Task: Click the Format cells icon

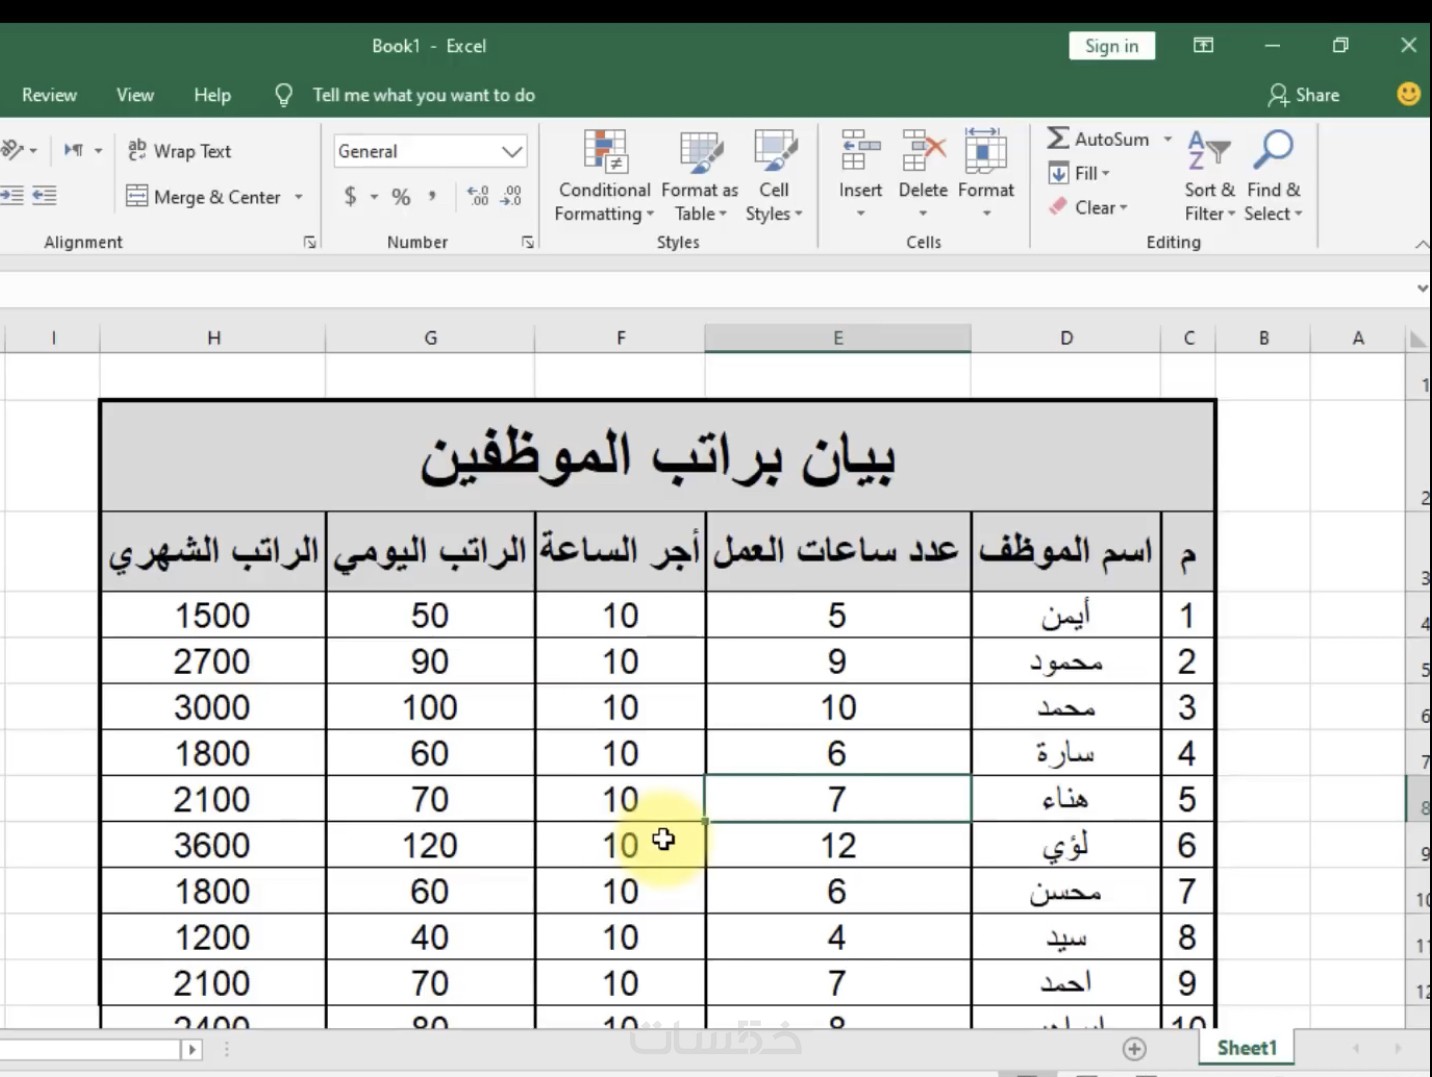Action: point(985,152)
